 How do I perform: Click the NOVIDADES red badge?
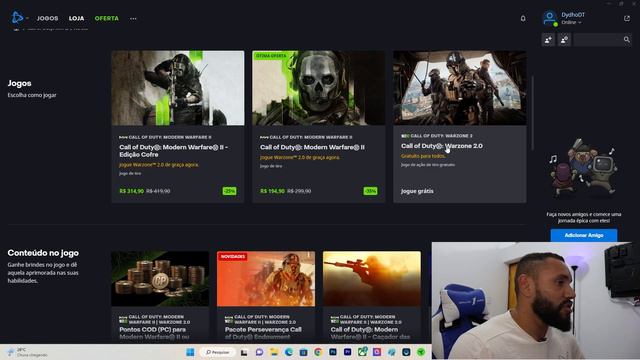coord(233,257)
